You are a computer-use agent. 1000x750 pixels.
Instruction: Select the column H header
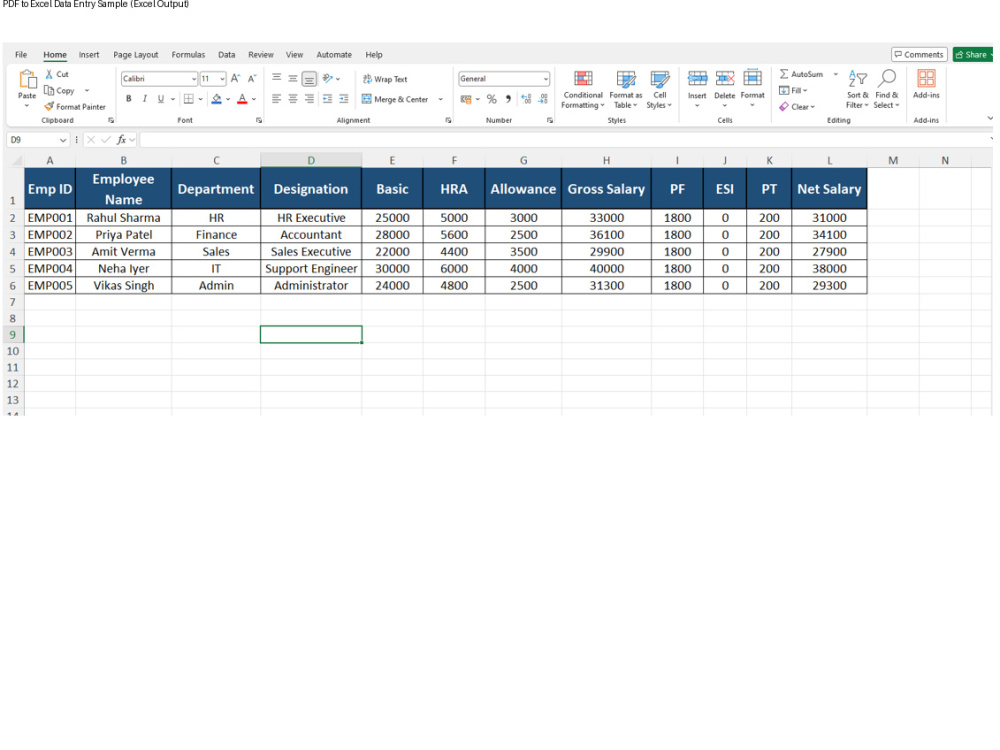pyautogui.click(x=607, y=161)
